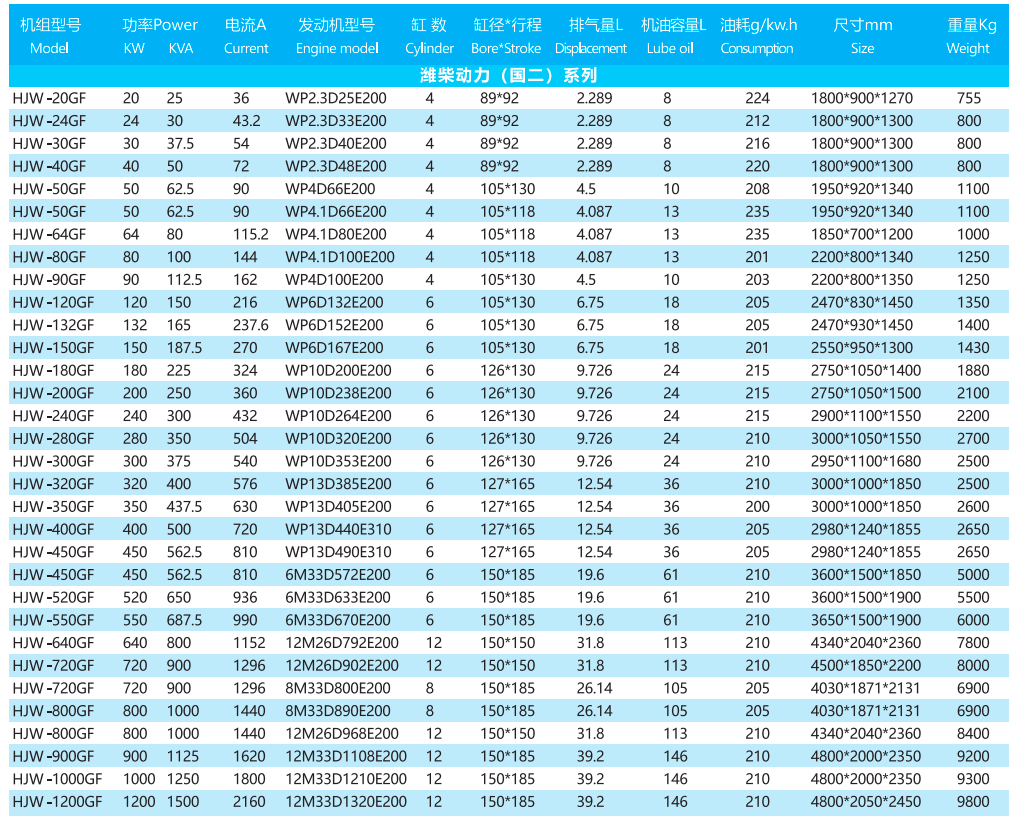Click the 237.6 current value
This screenshot has width=1022, height=824.
coord(250,325)
